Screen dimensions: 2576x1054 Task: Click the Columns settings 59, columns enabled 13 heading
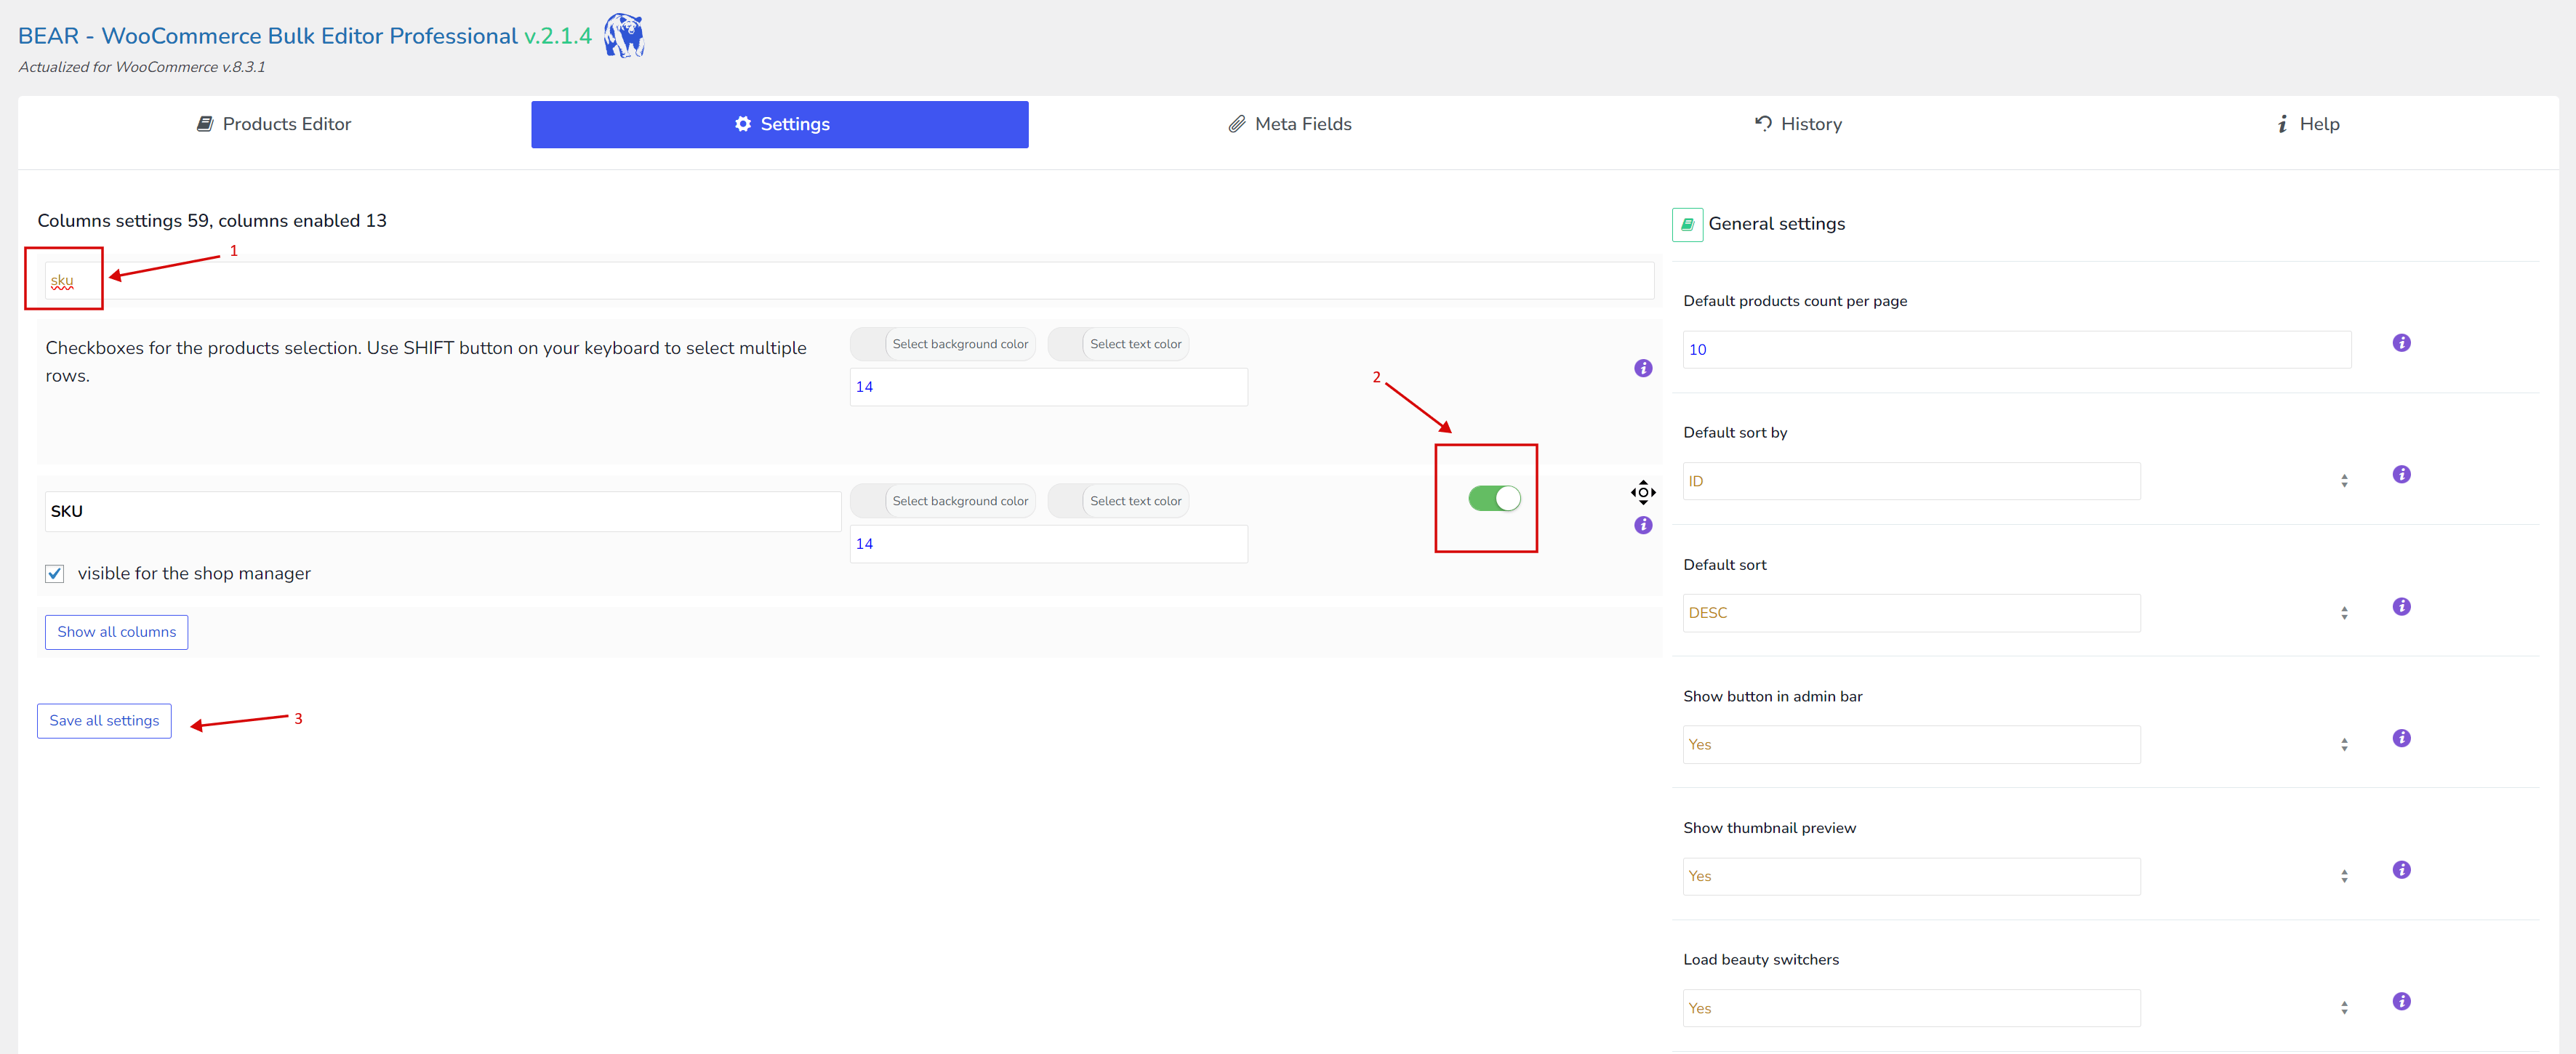[212, 221]
